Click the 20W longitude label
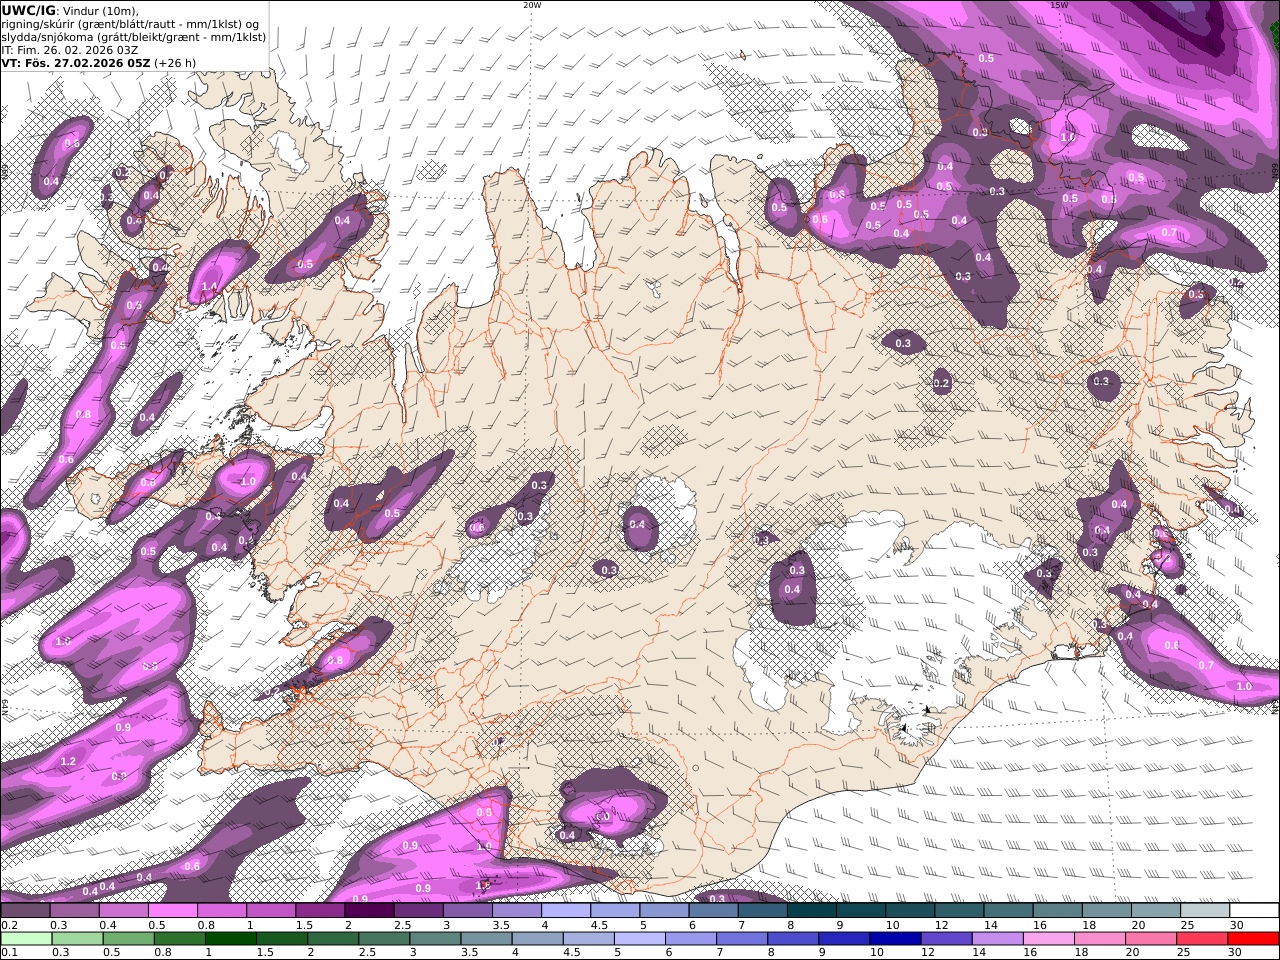Viewport: 1280px width, 960px height. (x=532, y=5)
